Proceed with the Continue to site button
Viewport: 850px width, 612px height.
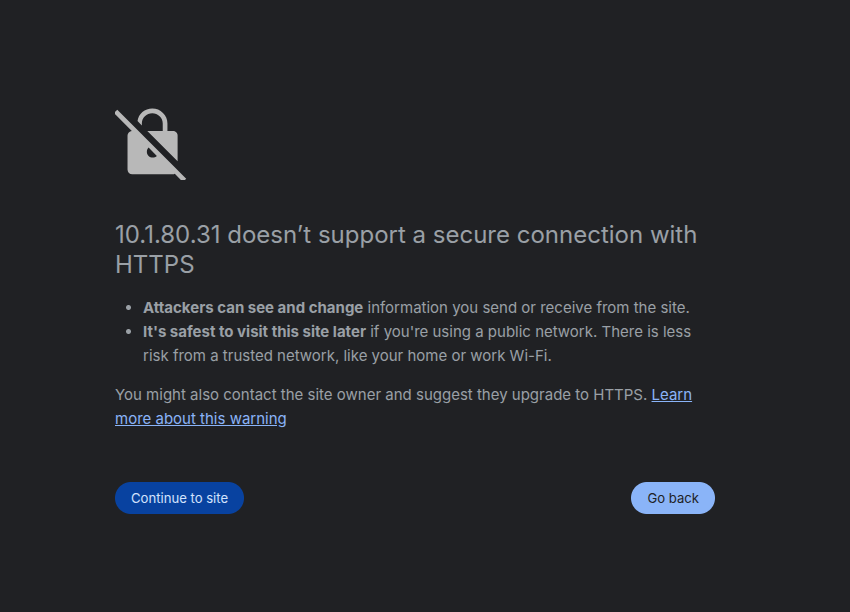click(179, 498)
